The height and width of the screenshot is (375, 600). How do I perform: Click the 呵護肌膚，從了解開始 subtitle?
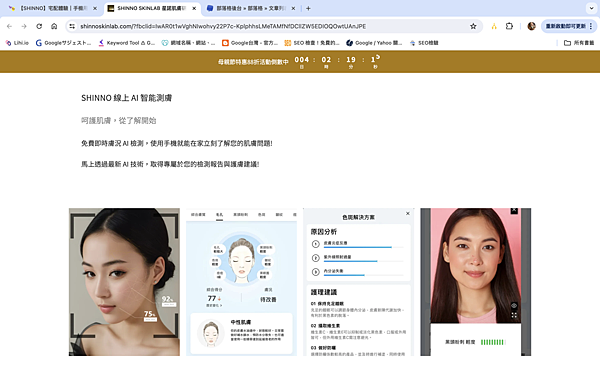point(119,121)
